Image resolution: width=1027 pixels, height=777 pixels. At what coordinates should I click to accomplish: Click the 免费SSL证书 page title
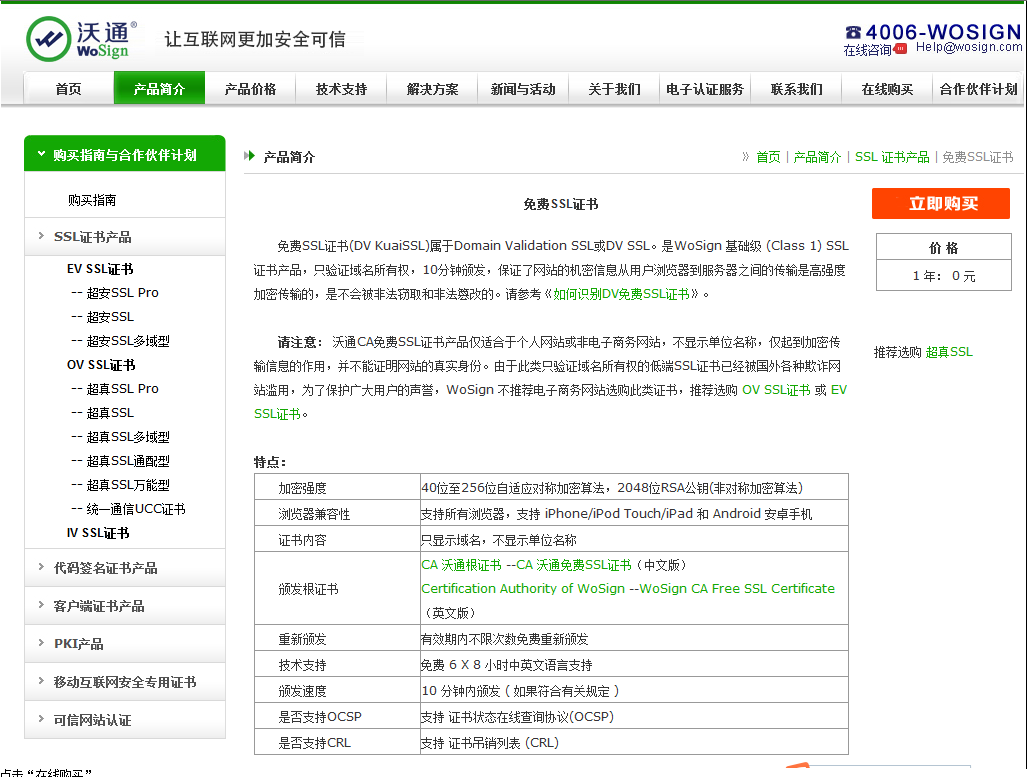(561, 204)
